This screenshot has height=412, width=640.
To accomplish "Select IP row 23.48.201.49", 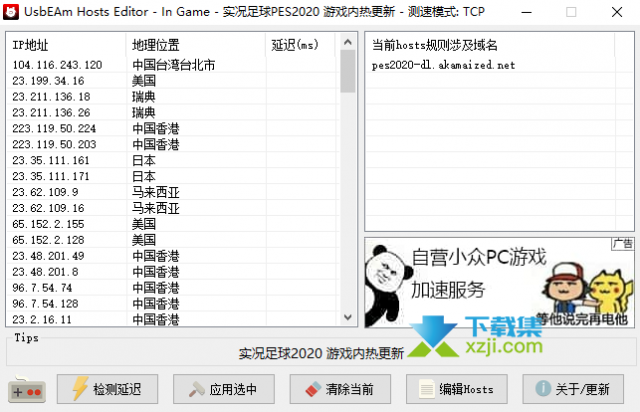I will click(x=173, y=256).
